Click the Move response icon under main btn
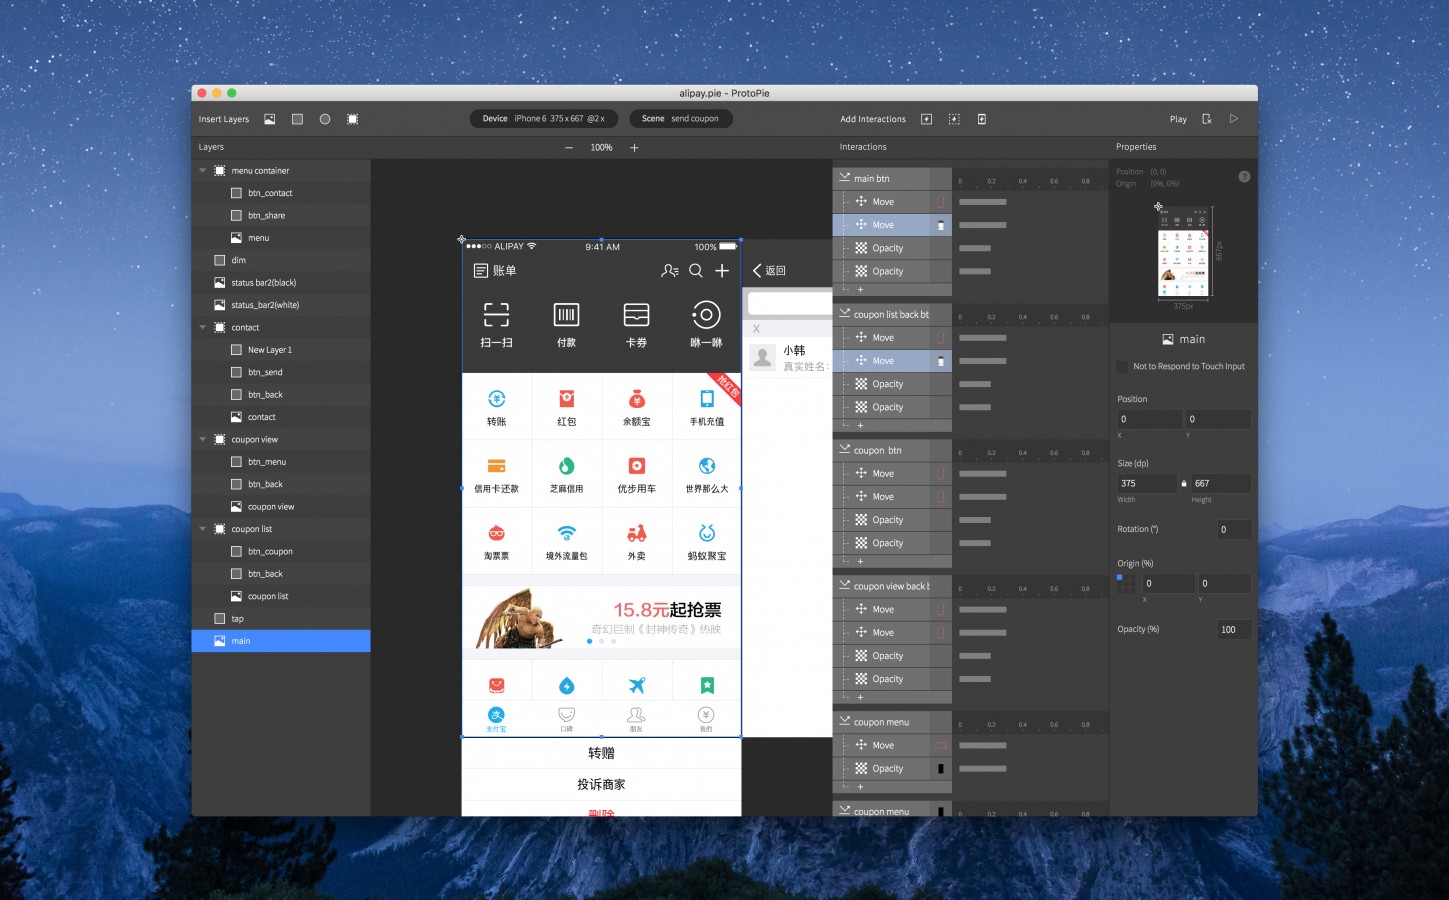The height and width of the screenshot is (900, 1449). point(862,201)
